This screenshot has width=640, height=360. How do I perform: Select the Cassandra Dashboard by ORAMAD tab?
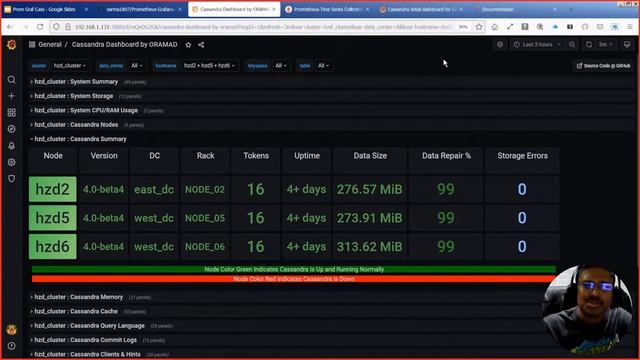(x=234, y=9)
